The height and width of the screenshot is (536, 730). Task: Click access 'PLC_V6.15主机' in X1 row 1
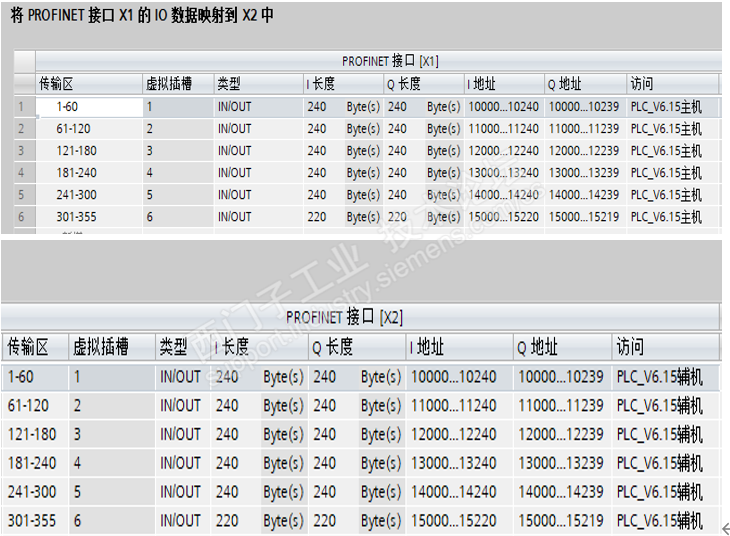[666, 107]
